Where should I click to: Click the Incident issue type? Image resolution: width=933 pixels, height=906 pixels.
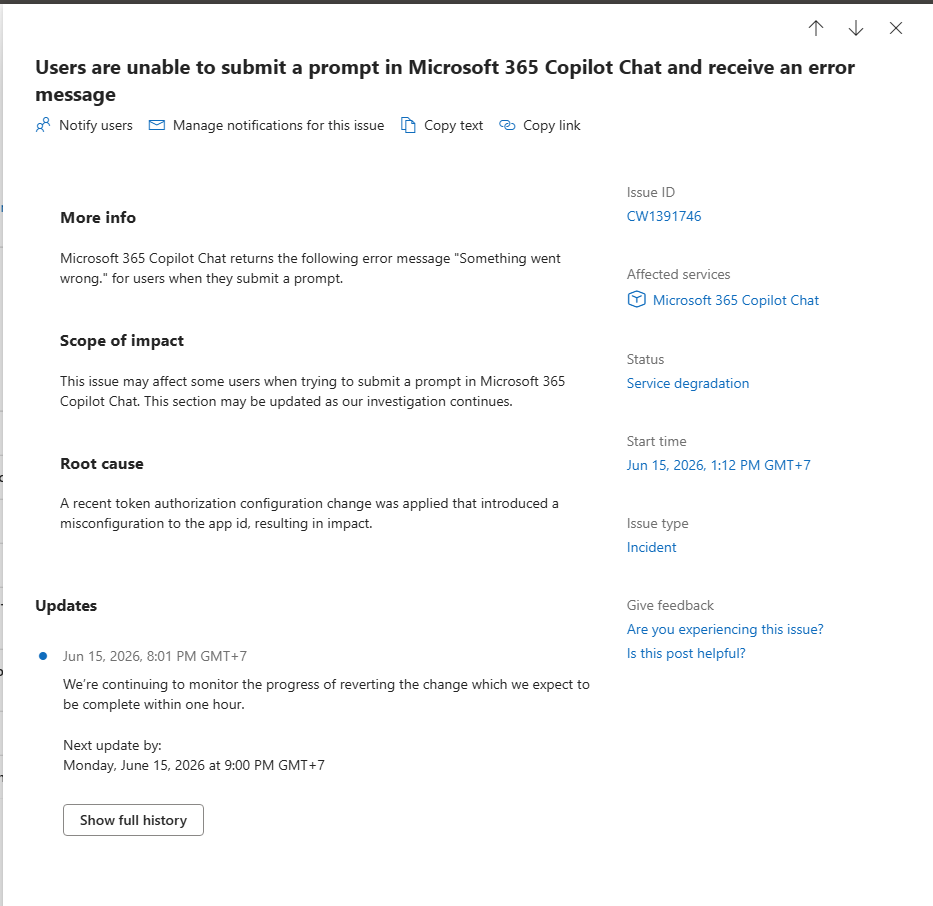point(651,547)
